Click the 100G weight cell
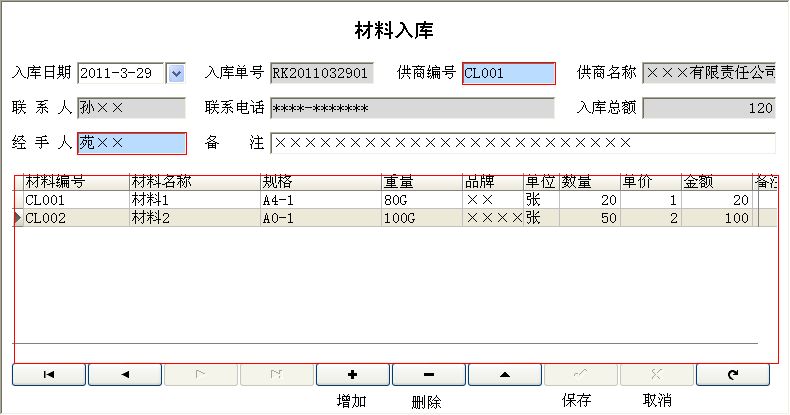 point(422,218)
